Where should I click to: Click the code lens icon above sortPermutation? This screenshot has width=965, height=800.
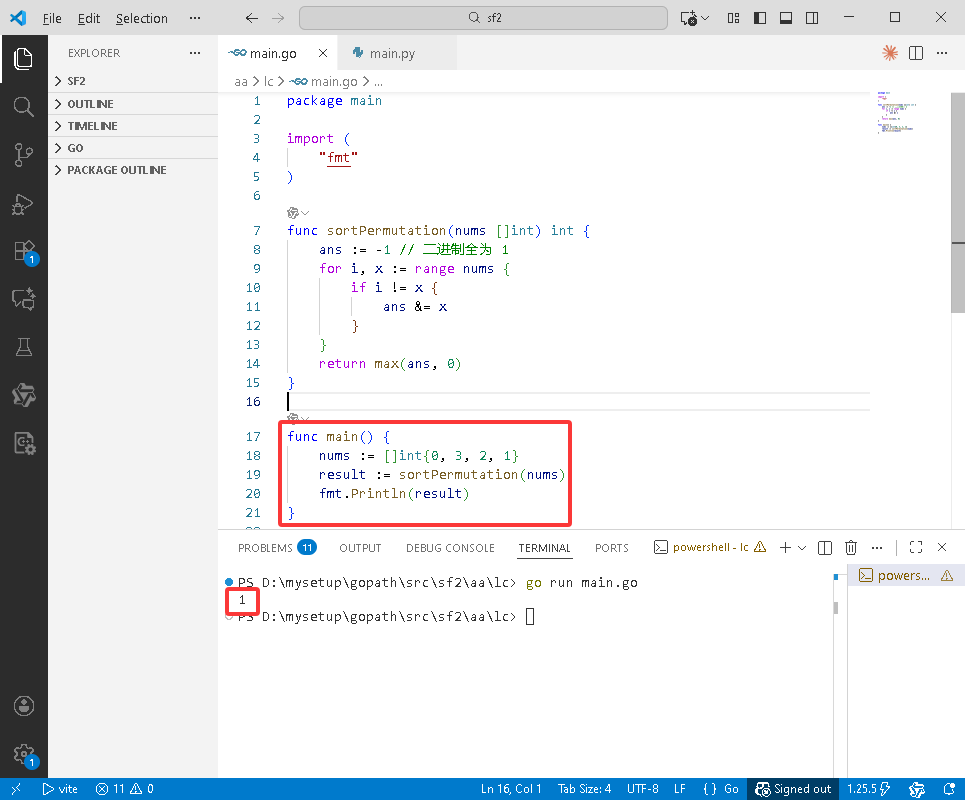(293, 213)
